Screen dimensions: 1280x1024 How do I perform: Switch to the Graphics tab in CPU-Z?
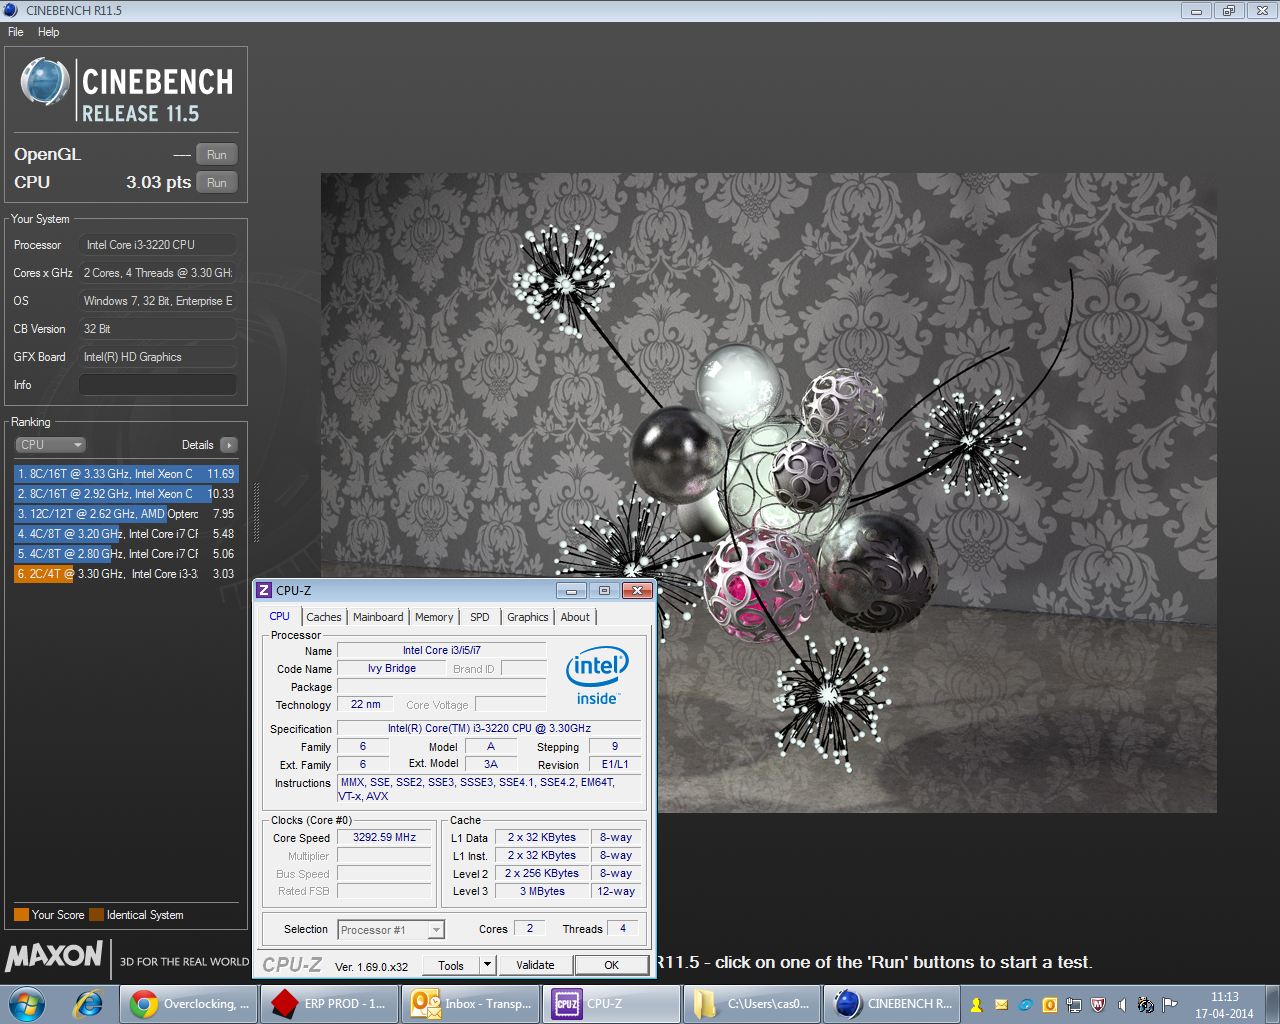coord(528,617)
